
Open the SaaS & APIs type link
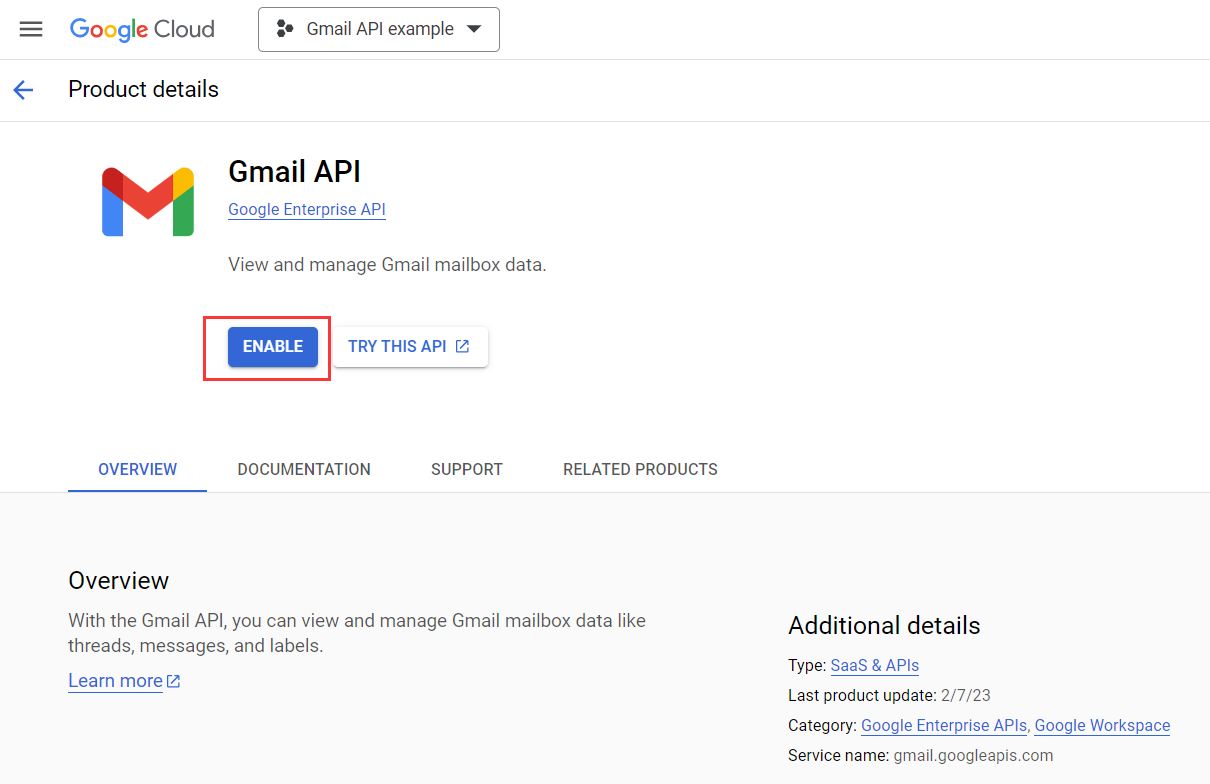tap(875, 665)
